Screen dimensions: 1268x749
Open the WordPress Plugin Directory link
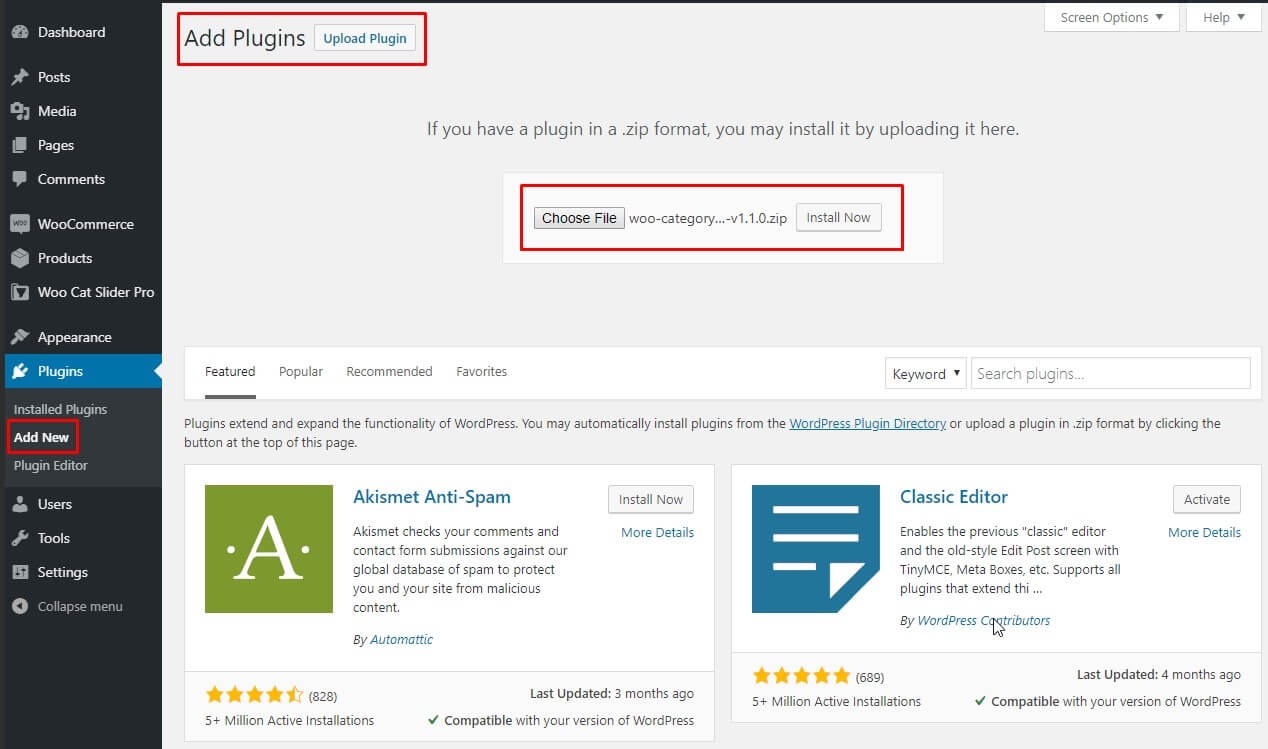[x=867, y=424]
